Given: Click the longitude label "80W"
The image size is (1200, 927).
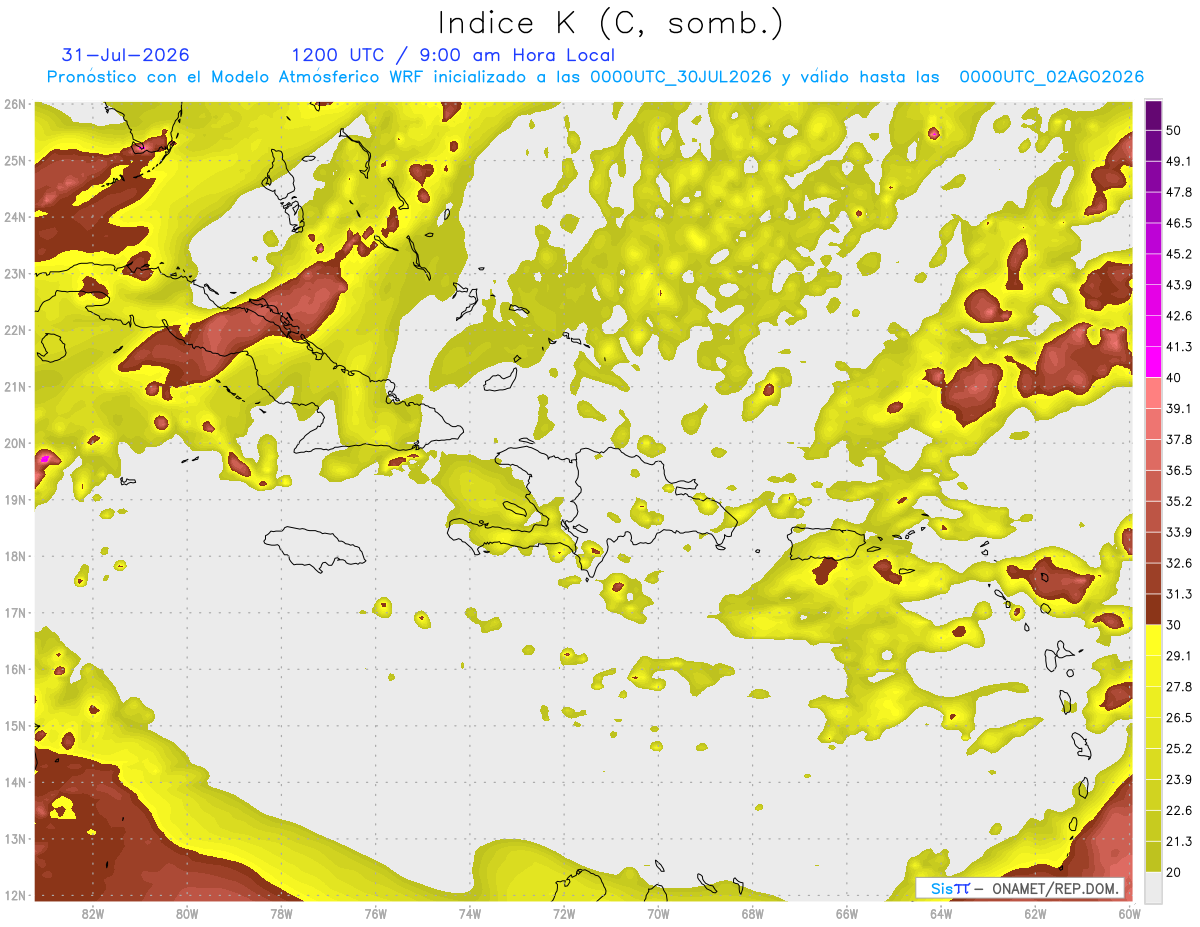Looking at the screenshot, I should (187, 914).
